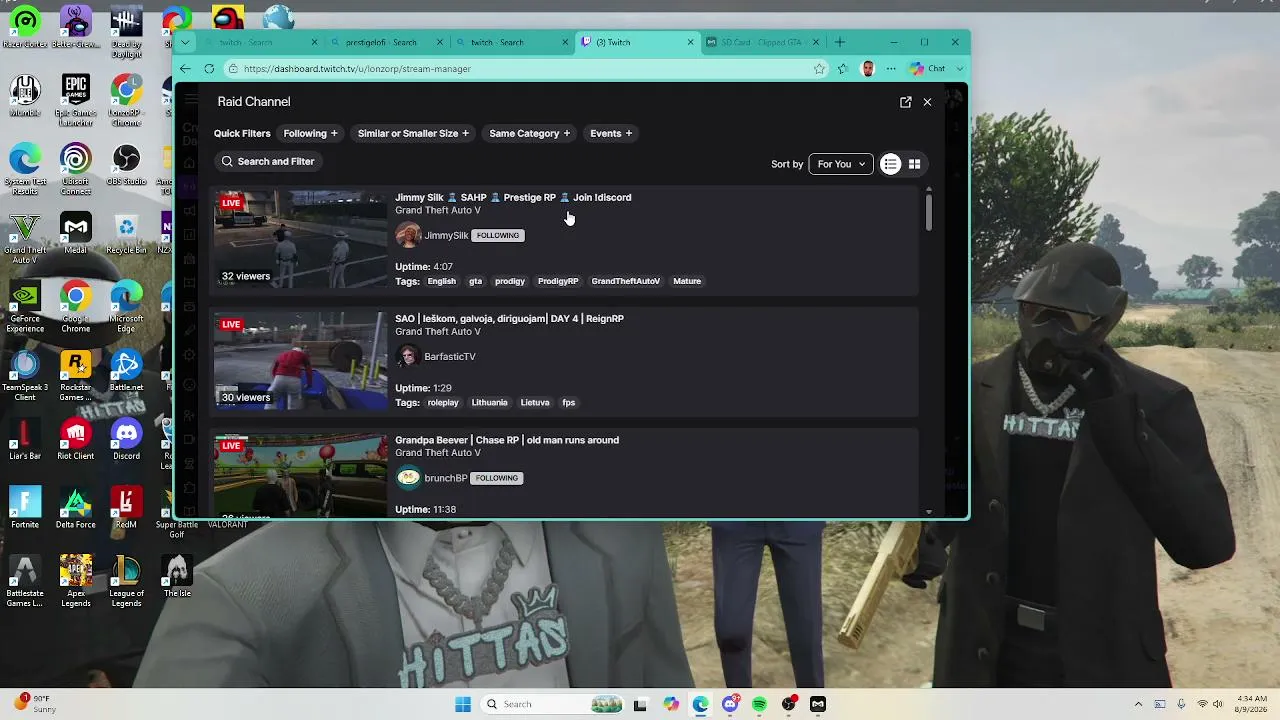Open the browser profile avatar
Image resolution: width=1280 pixels, height=720 pixels.
click(x=867, y=69)
